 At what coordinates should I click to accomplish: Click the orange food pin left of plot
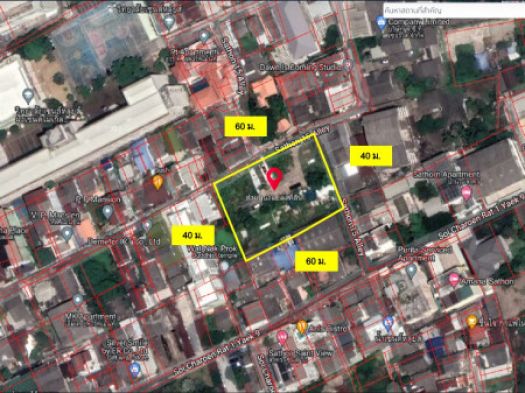point(158,182)
